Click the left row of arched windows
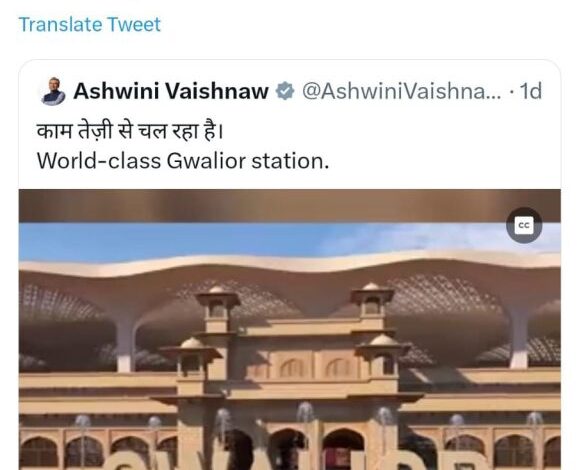 pyautogui.click(x=98, y=452)
